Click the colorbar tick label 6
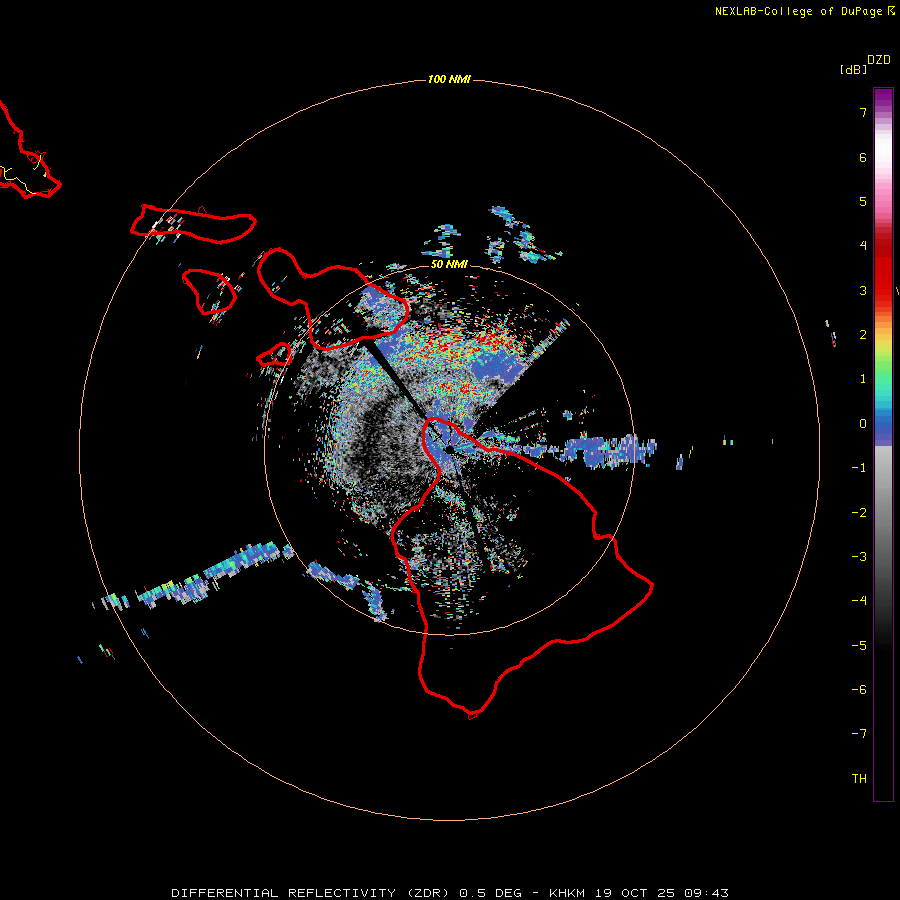 point(863,157)
